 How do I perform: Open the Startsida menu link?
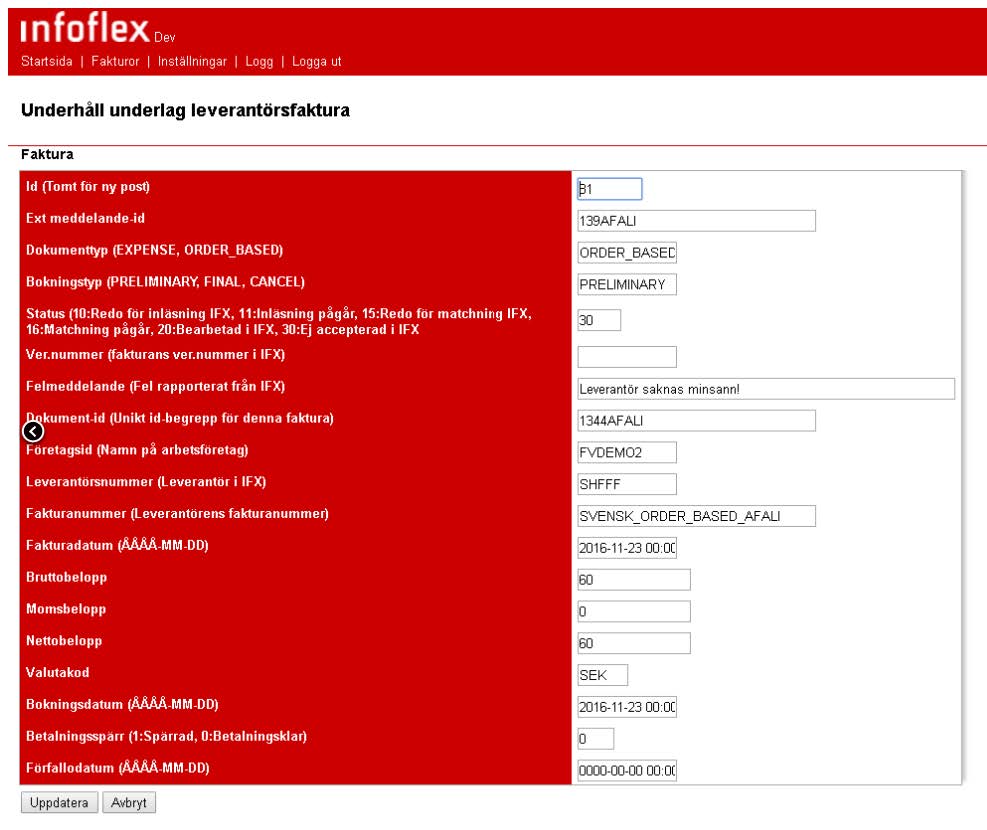pyautogui.click(x=47, y=62)
